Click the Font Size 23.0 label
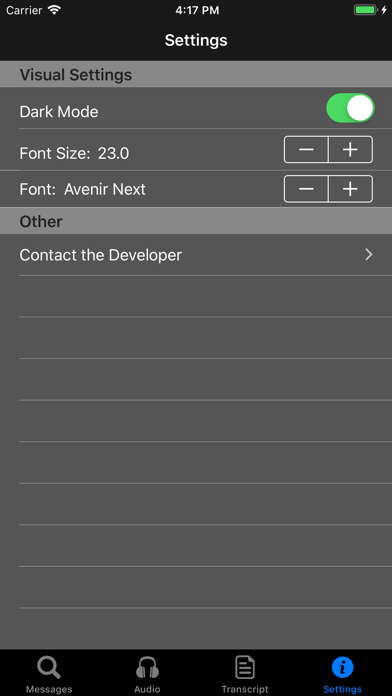The image size is (392, 696). click(74, 153)
